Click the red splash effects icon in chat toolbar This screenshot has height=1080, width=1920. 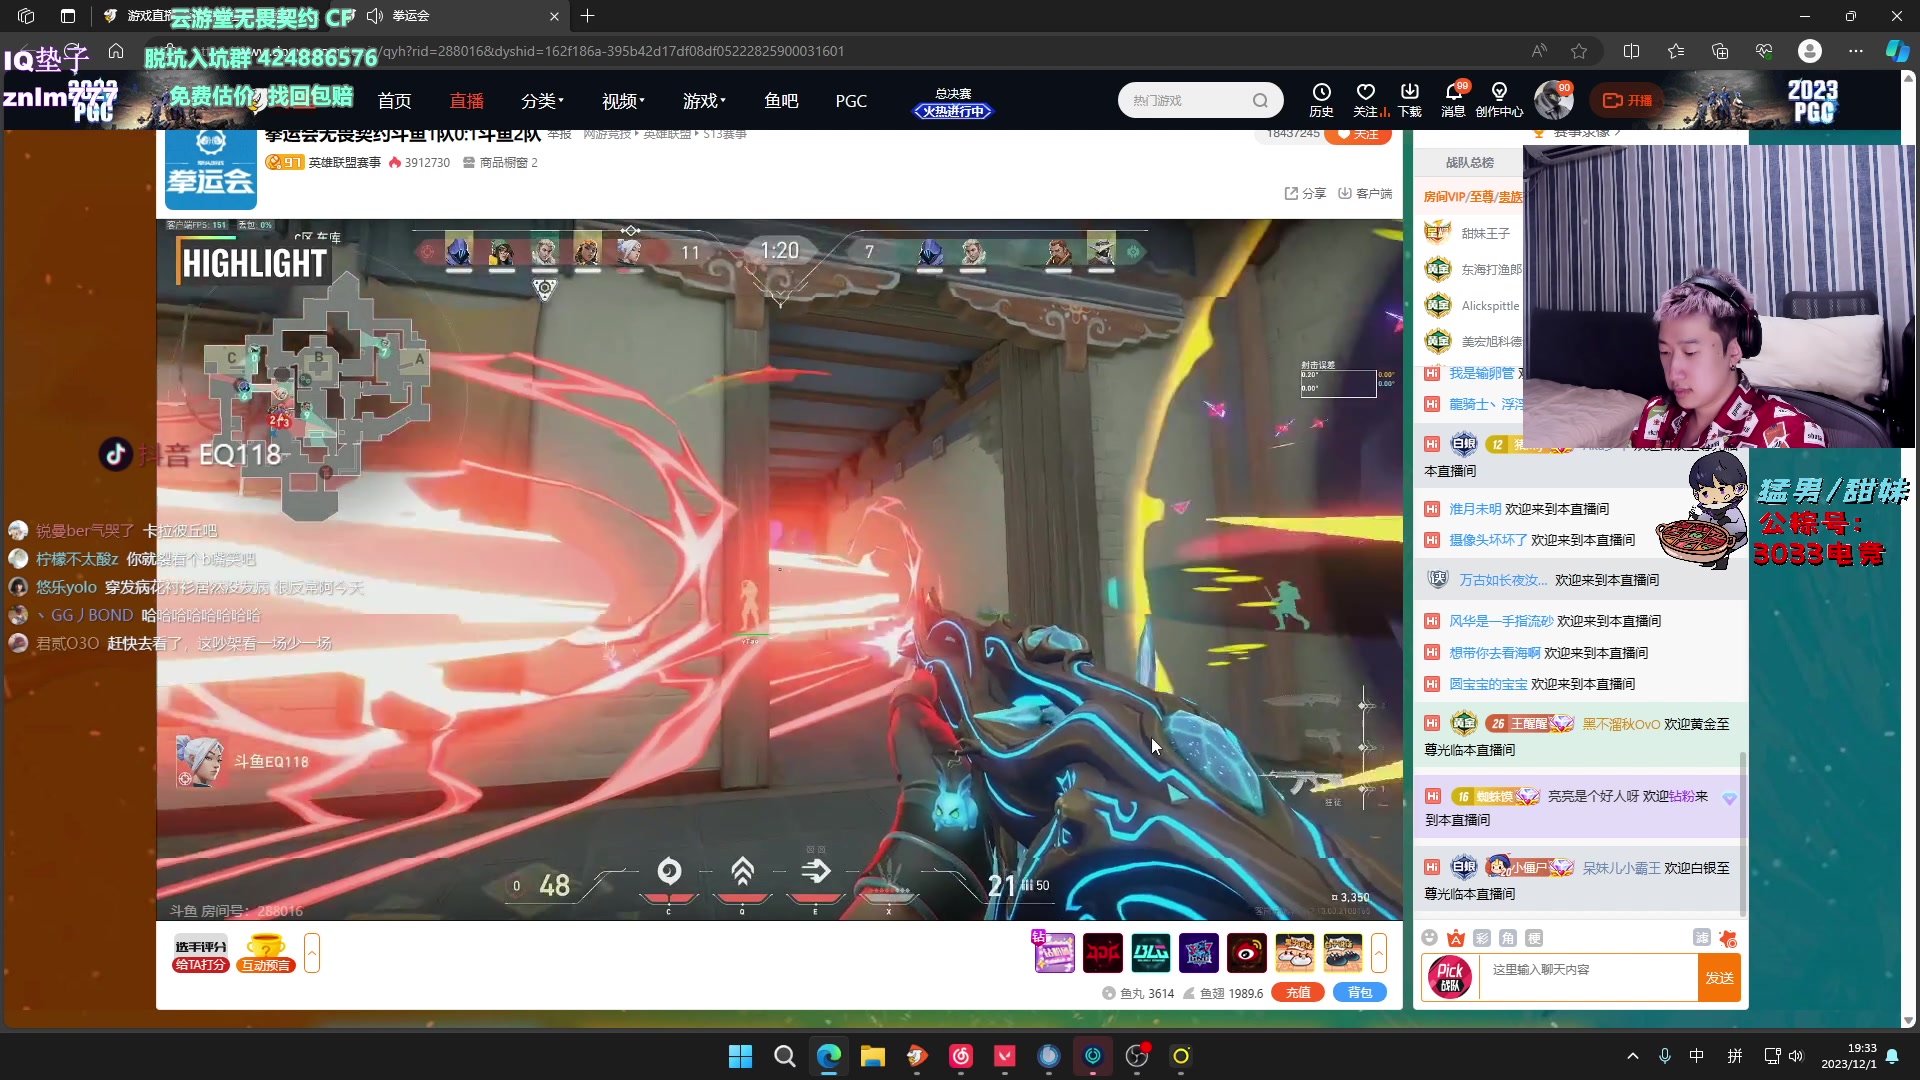click(1728, 938)
